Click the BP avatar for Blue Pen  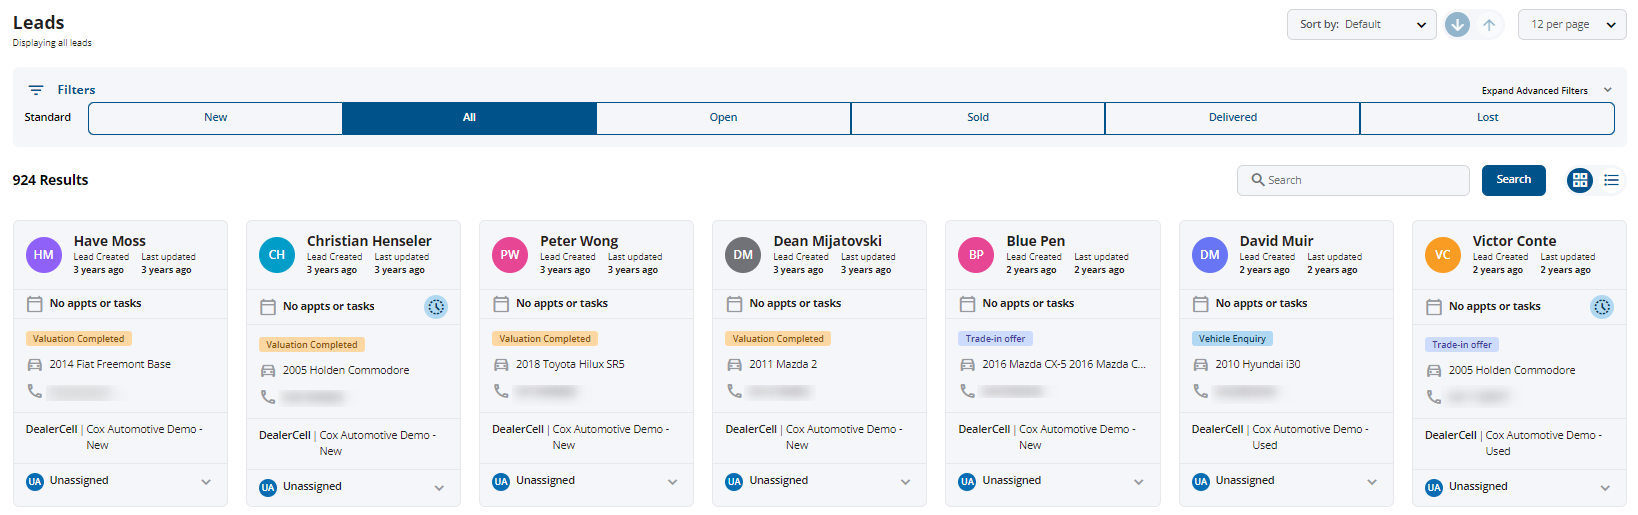[976, 255]
